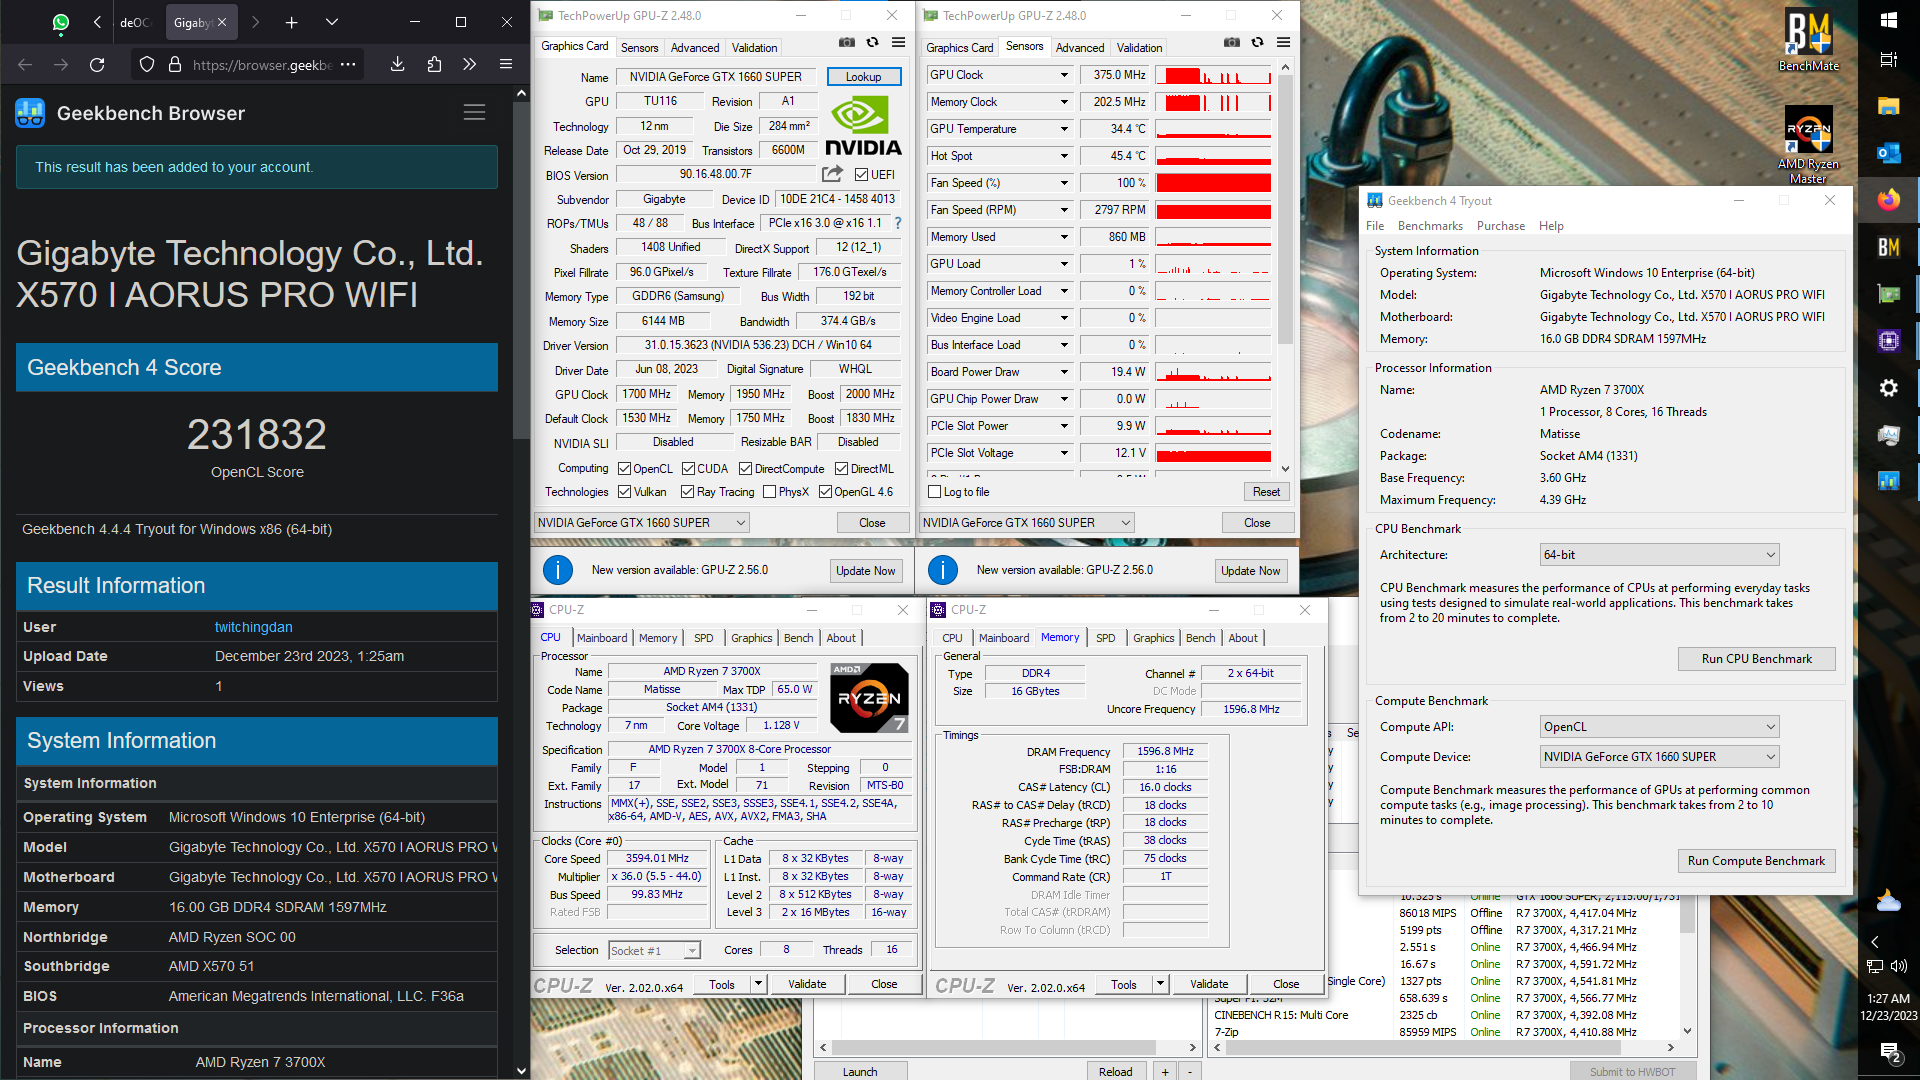Open hamburger menu in GPU-Z Graphics Card window

898,42
